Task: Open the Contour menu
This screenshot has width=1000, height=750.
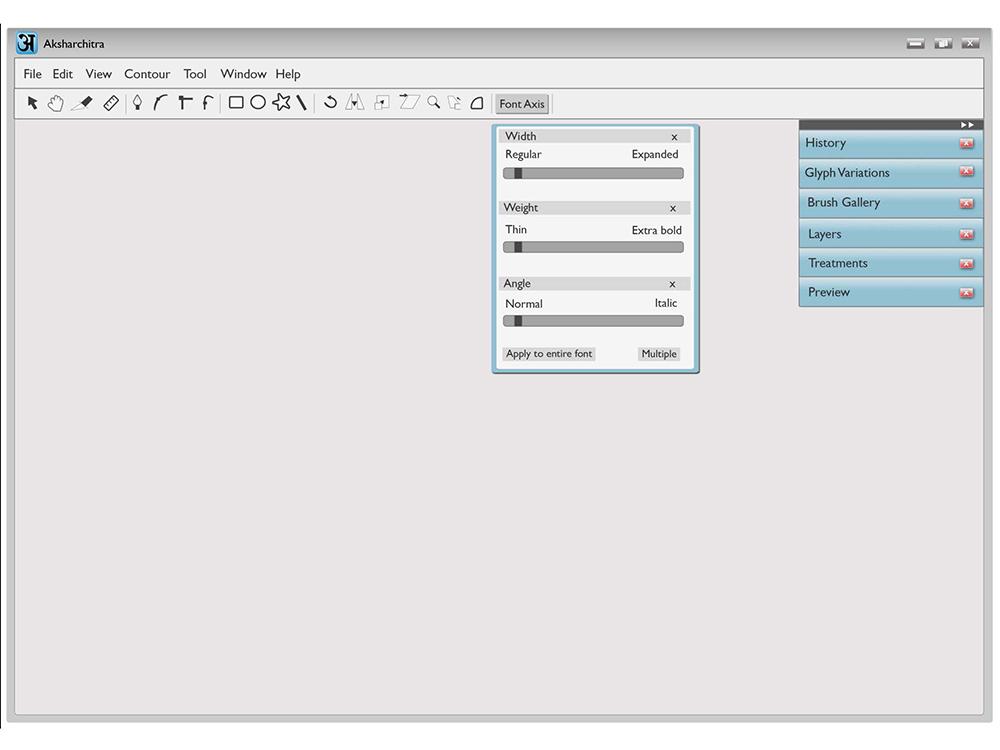Action: [147, 74]
